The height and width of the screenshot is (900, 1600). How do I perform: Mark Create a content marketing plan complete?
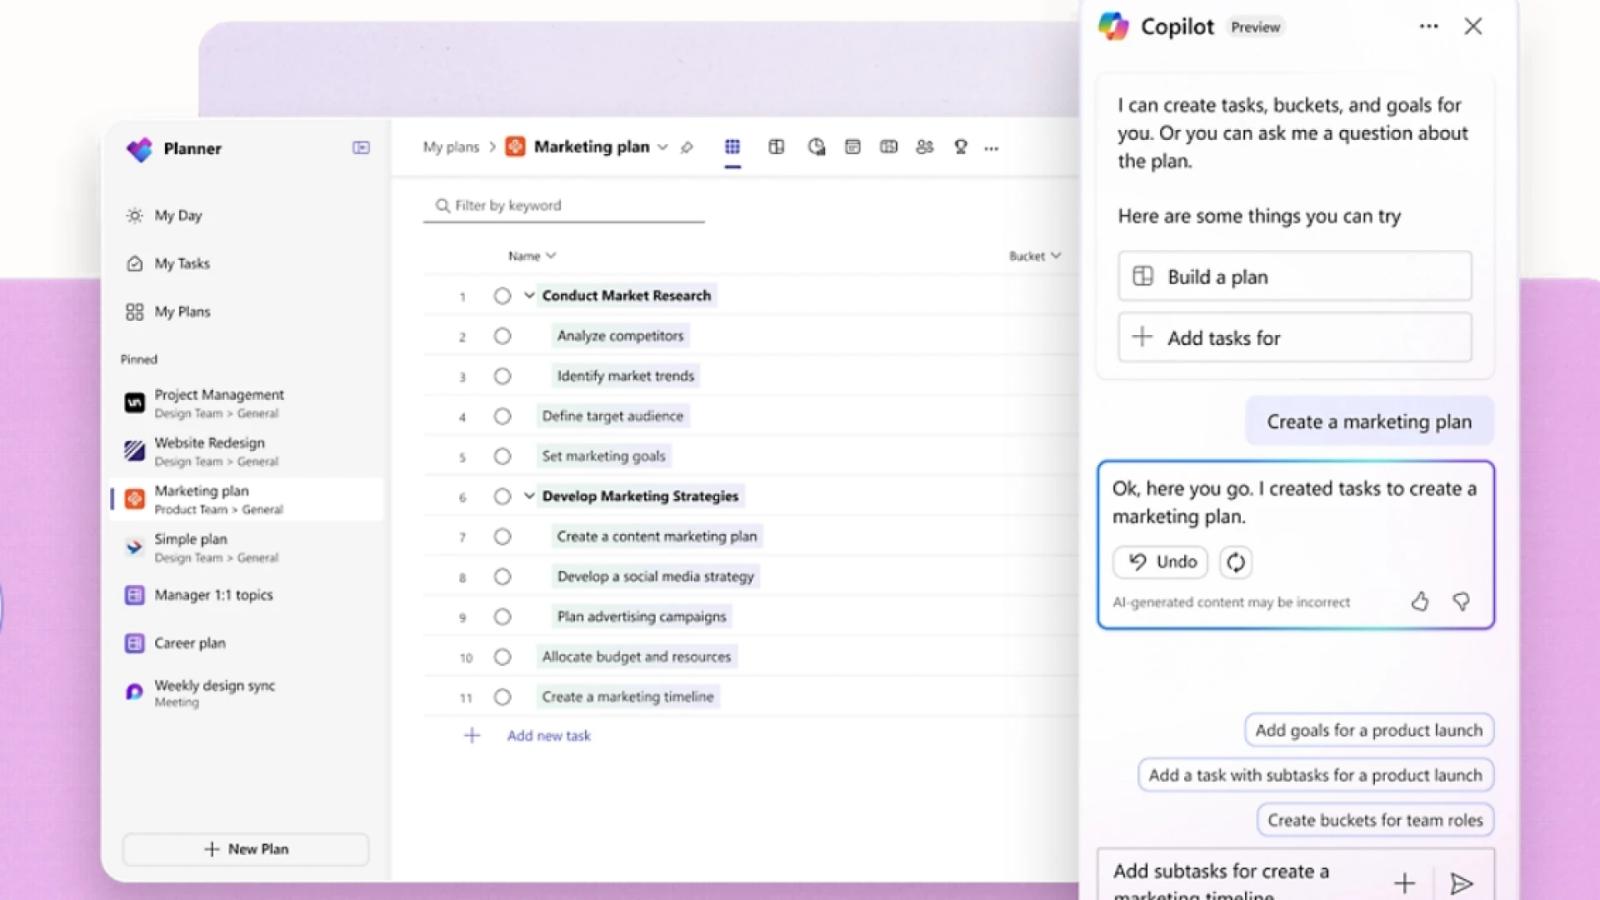click(x=502, y=537)
